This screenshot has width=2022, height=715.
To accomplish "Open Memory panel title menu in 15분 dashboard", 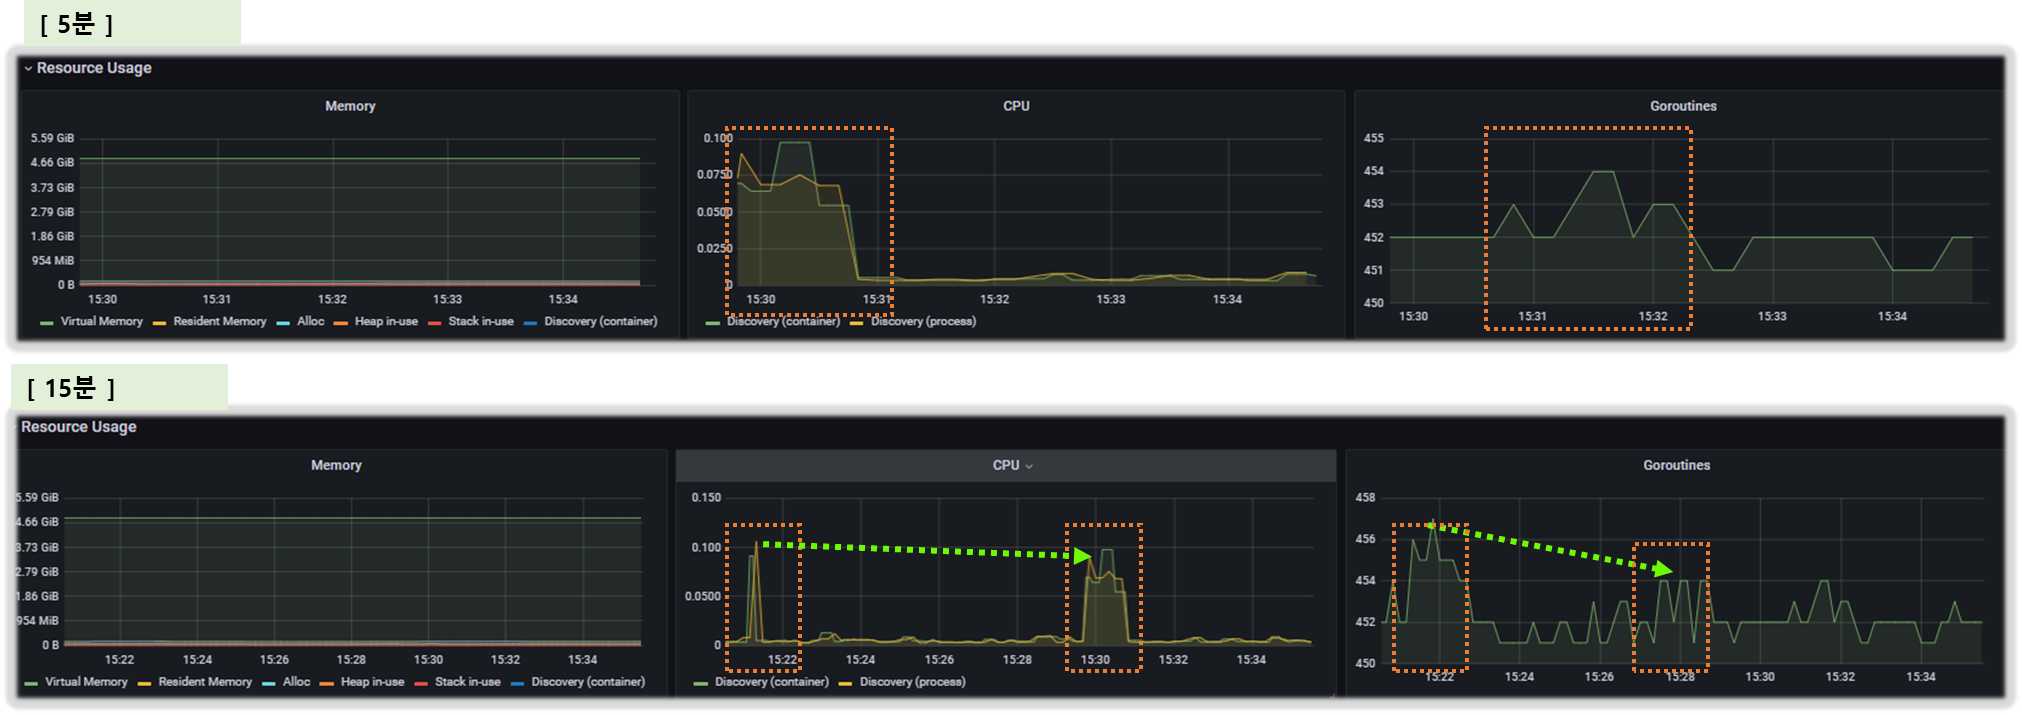I will tap(336, 465).
